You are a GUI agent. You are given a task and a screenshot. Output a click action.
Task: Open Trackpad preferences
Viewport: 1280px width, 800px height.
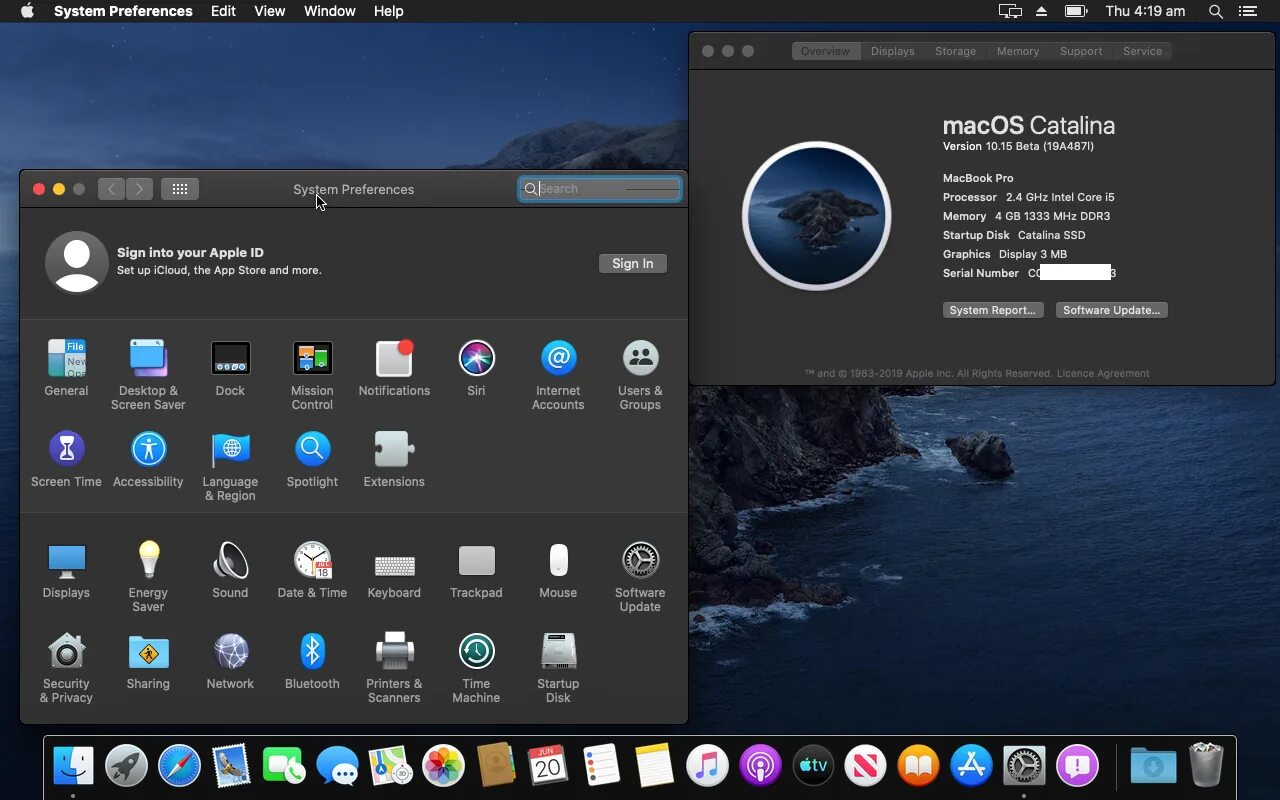476,570
